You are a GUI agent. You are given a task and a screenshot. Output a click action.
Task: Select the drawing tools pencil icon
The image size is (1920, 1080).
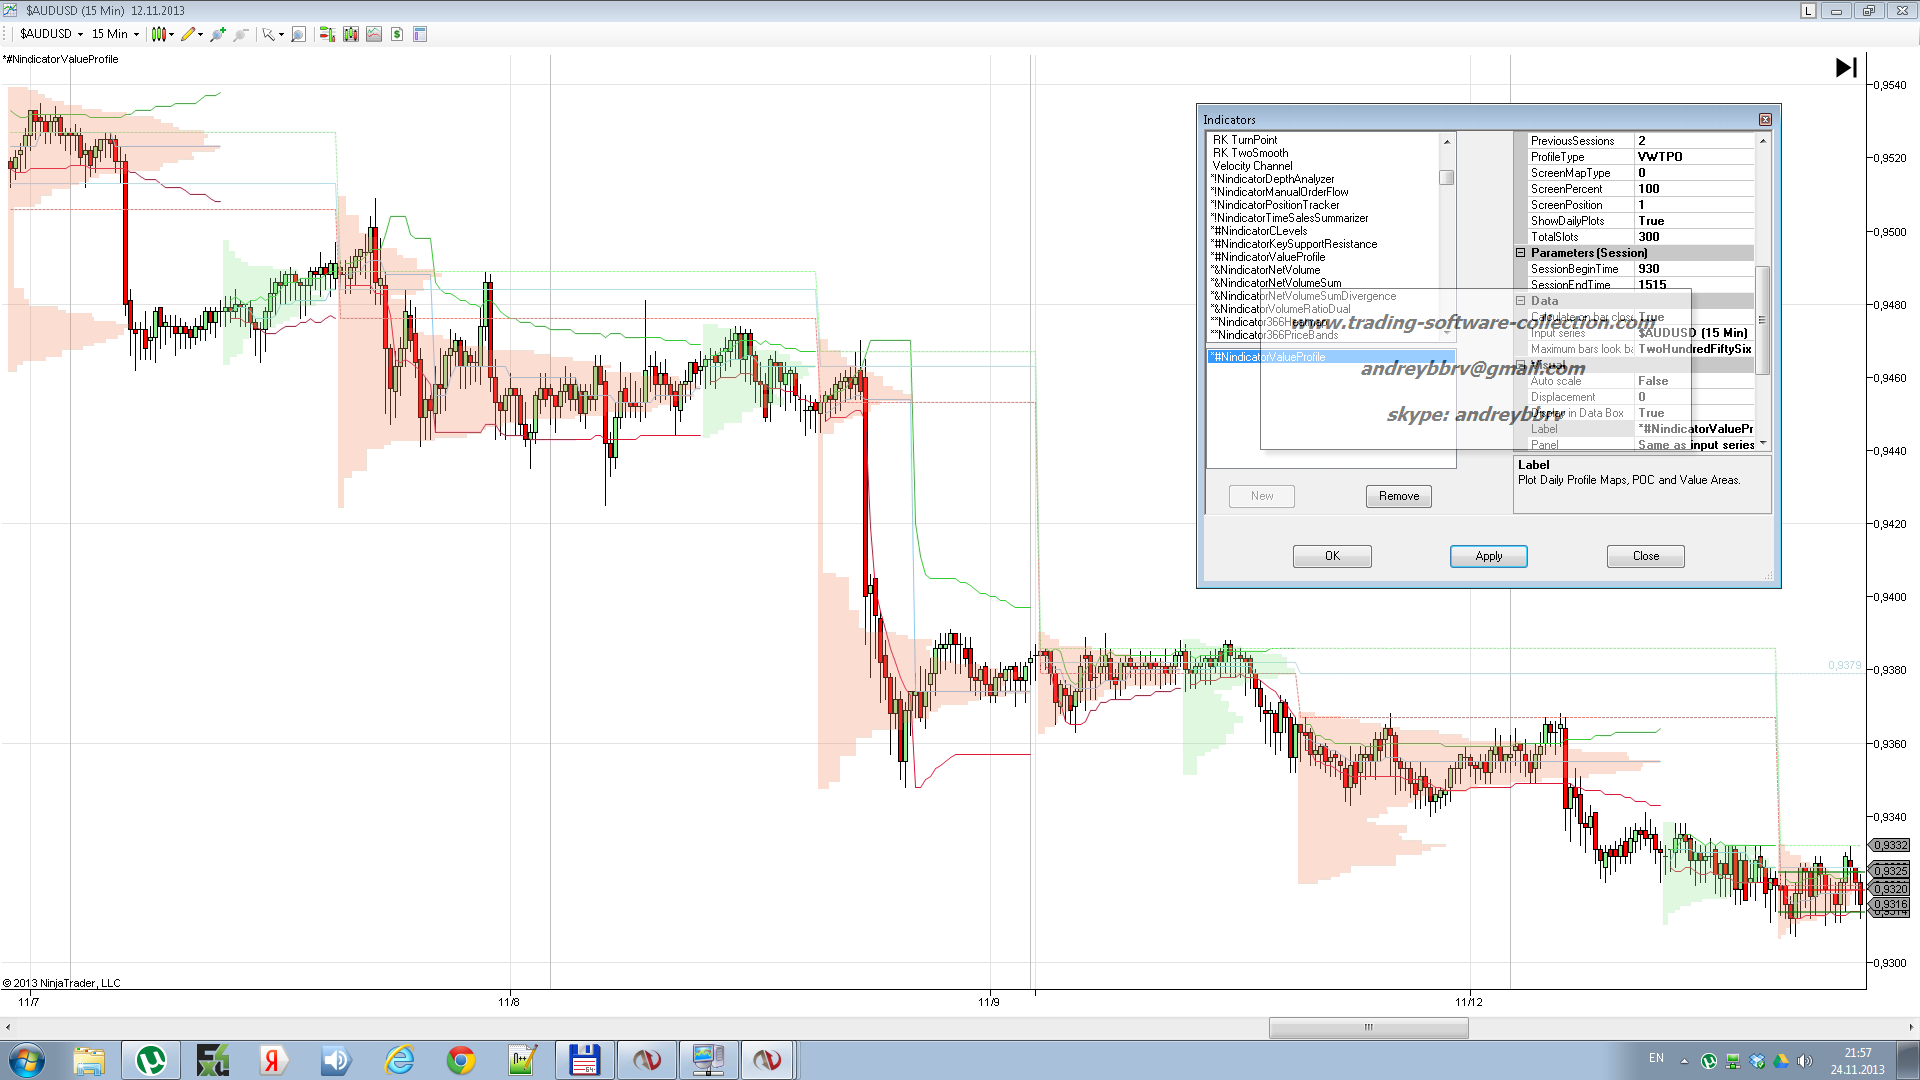[188, 34]
